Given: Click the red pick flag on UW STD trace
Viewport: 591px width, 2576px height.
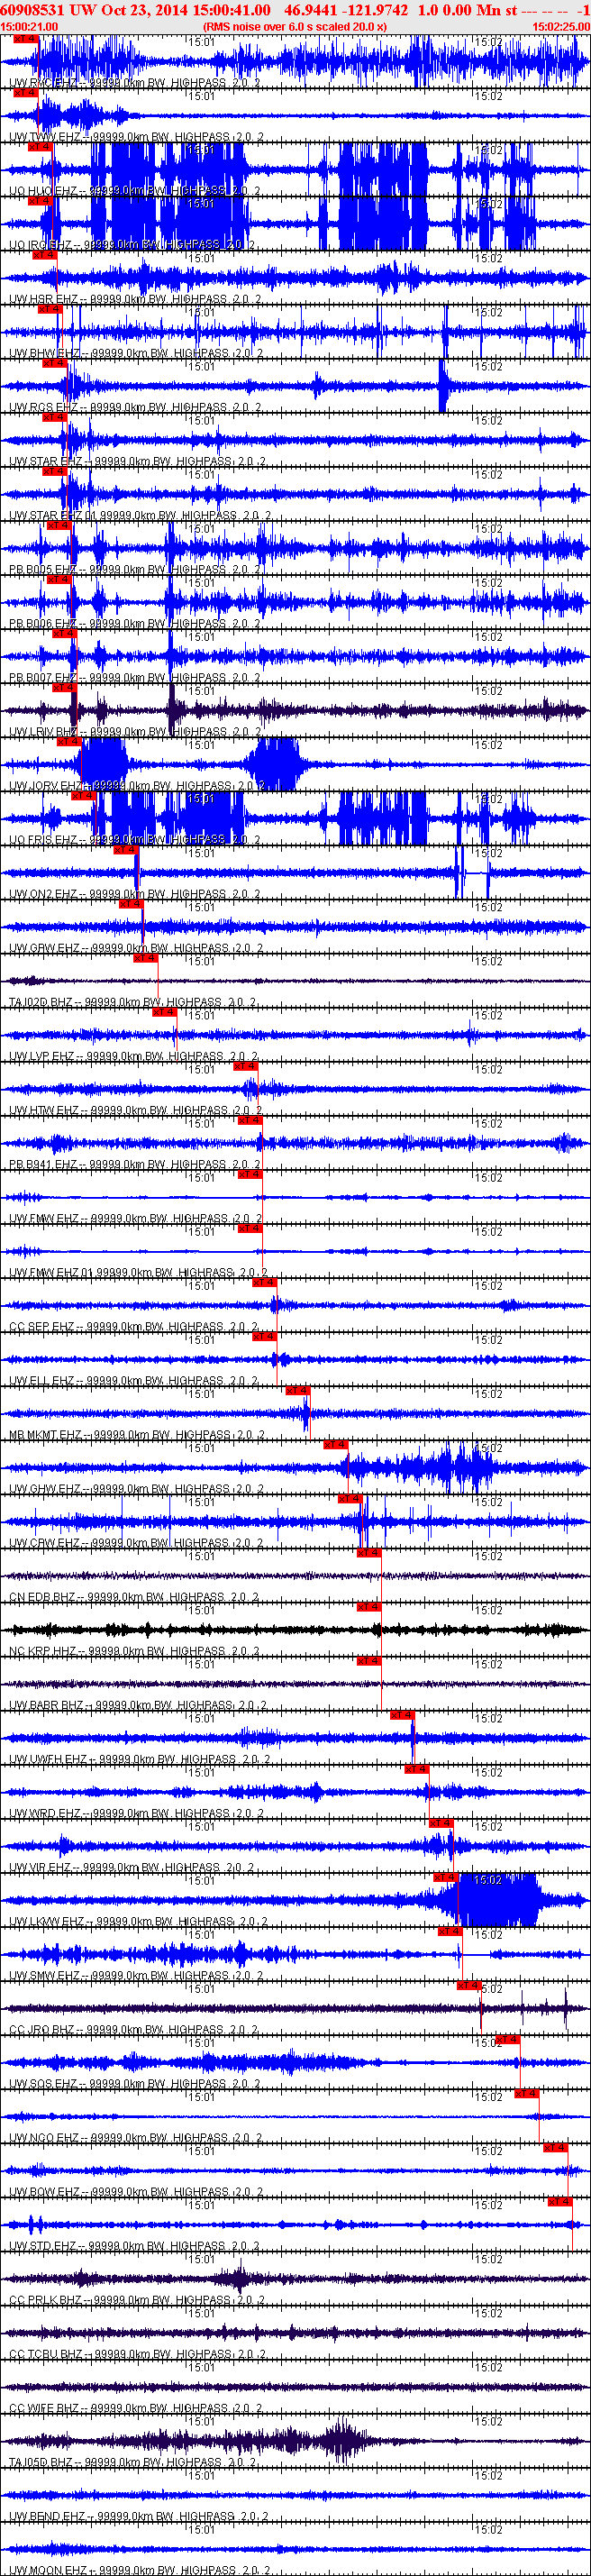Looking at the screenshot, I should (560, 2202).
